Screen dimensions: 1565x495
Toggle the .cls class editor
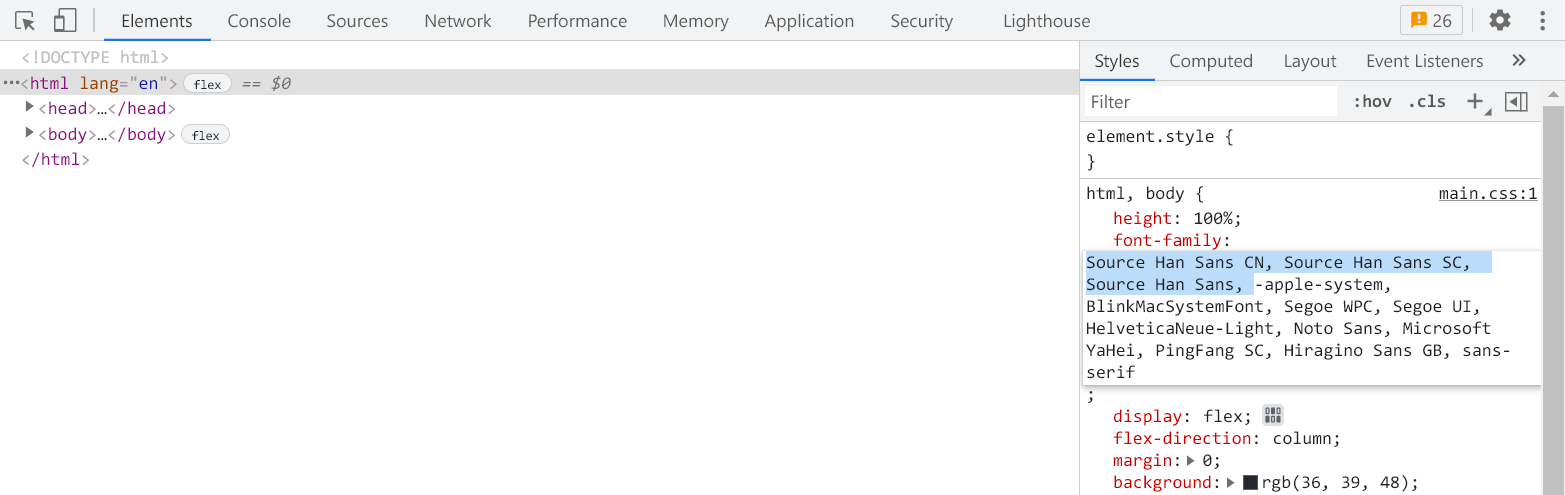point(1427,102)
